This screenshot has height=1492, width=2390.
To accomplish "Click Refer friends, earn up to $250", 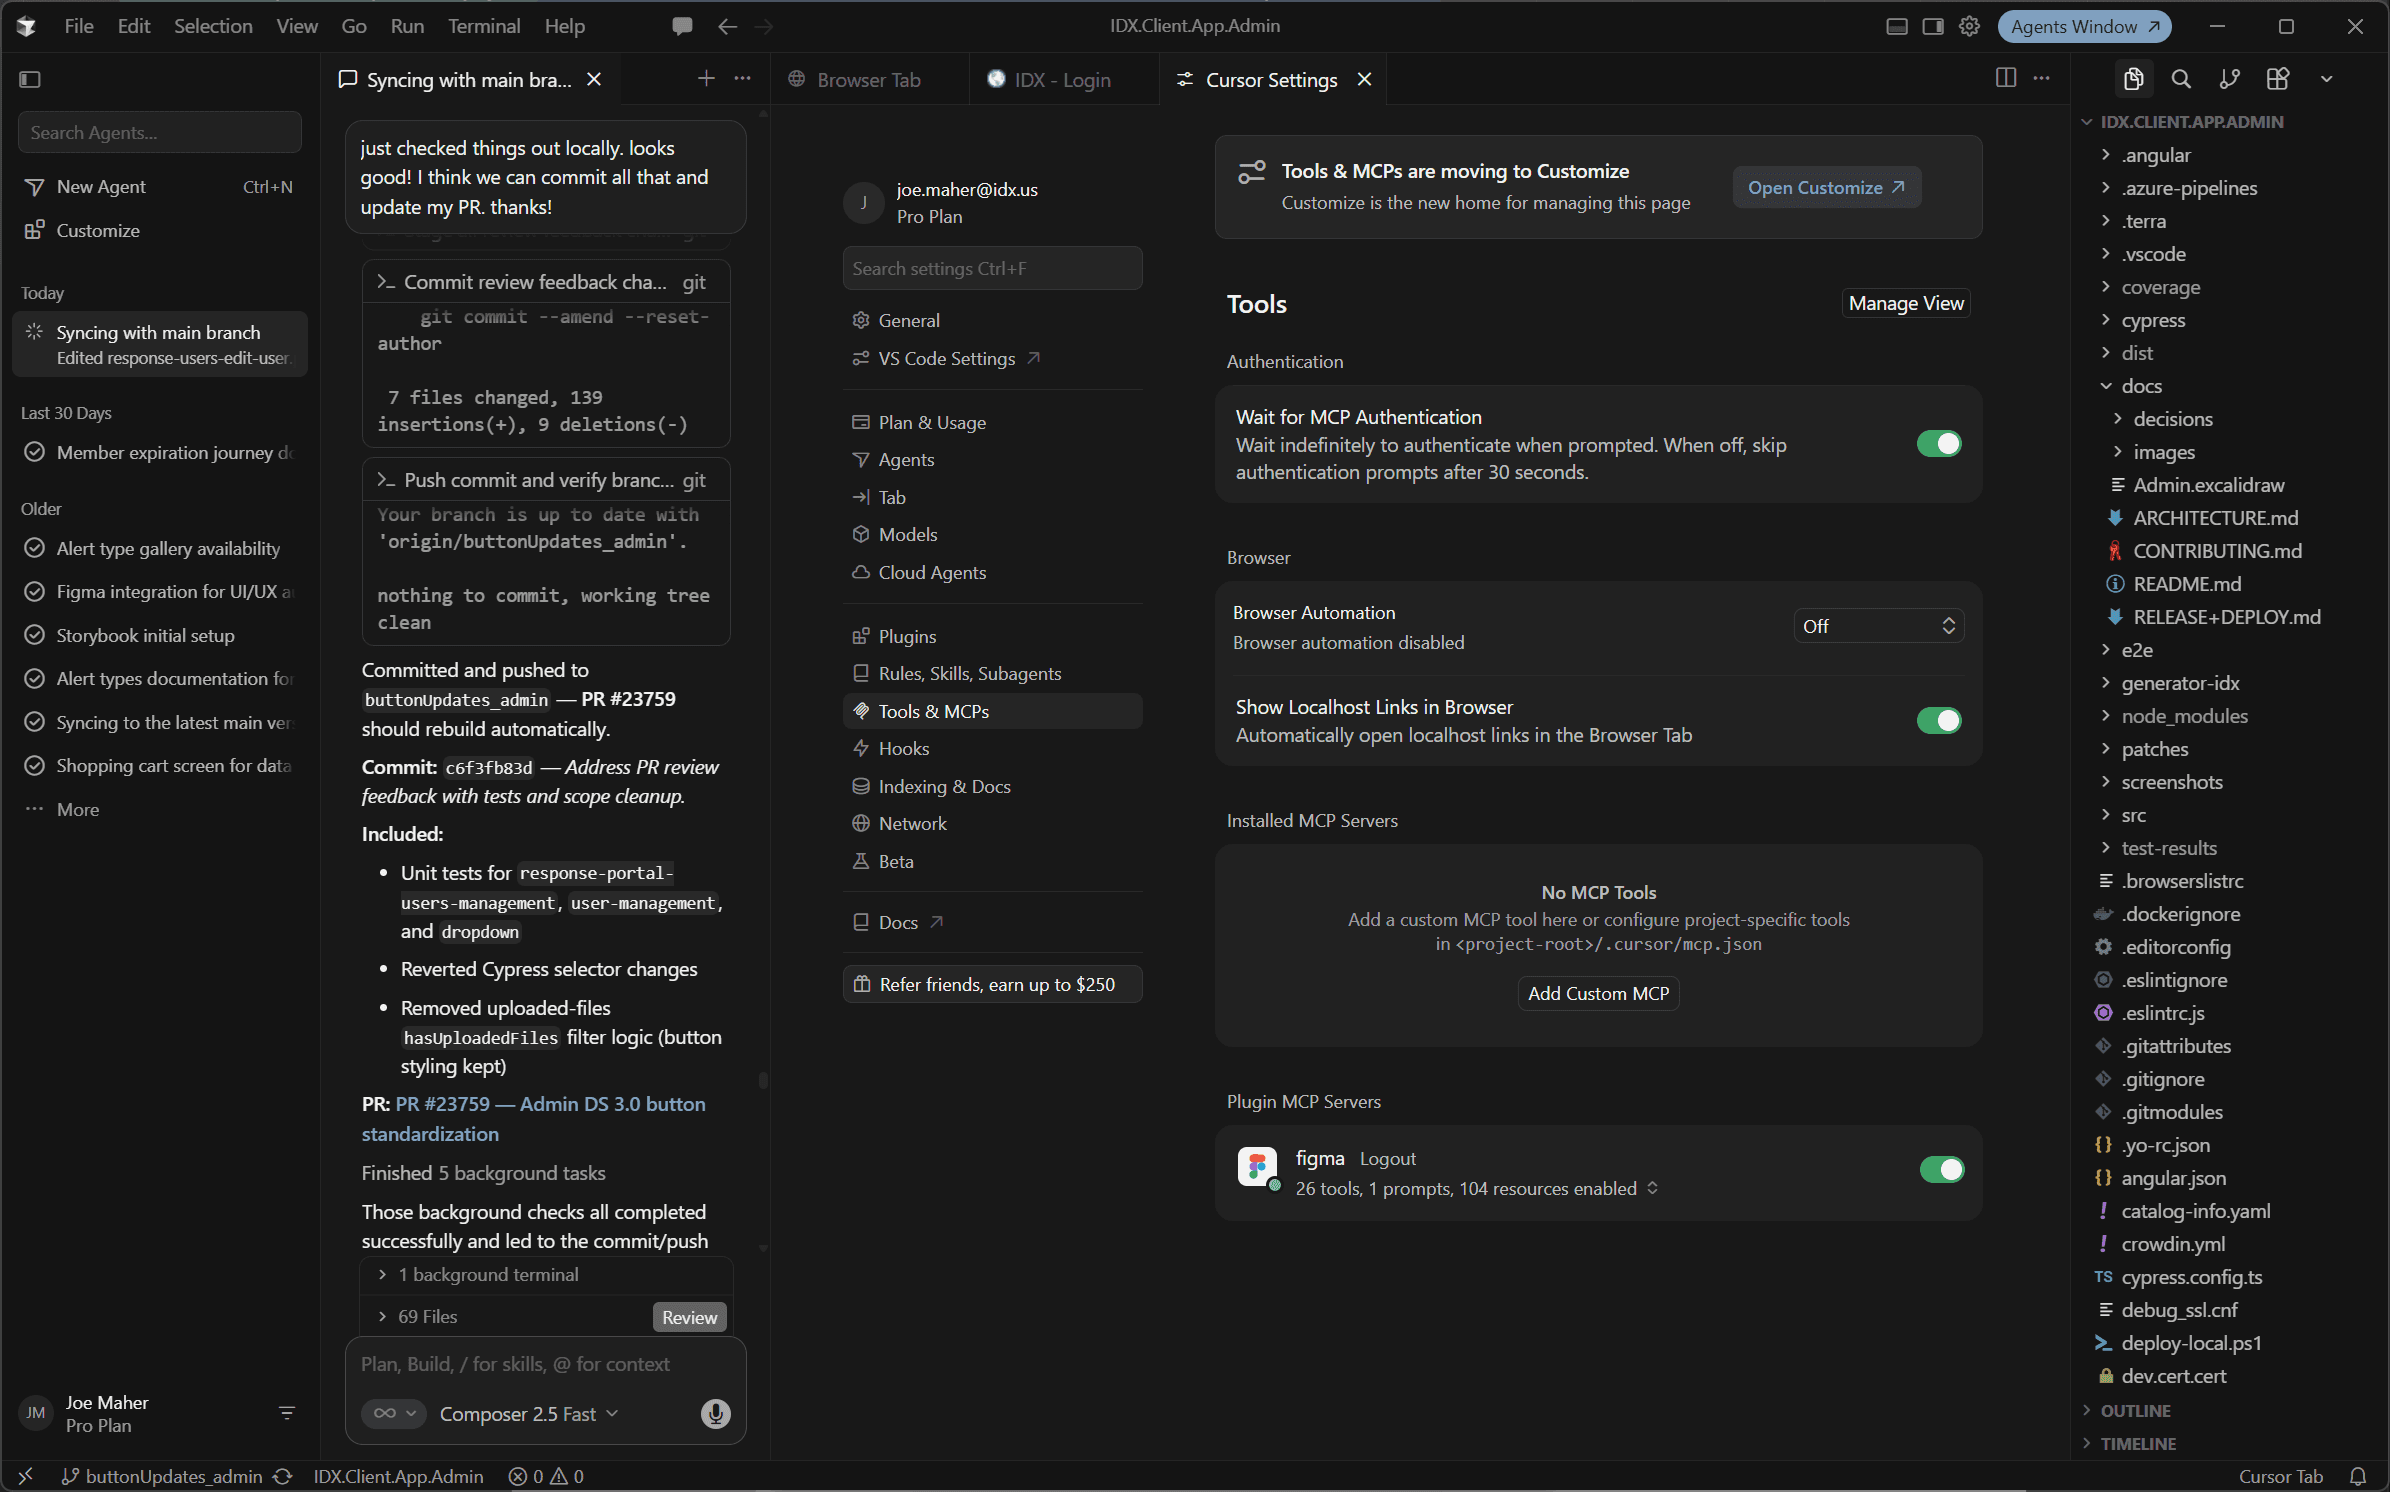I will pos(992,984).
